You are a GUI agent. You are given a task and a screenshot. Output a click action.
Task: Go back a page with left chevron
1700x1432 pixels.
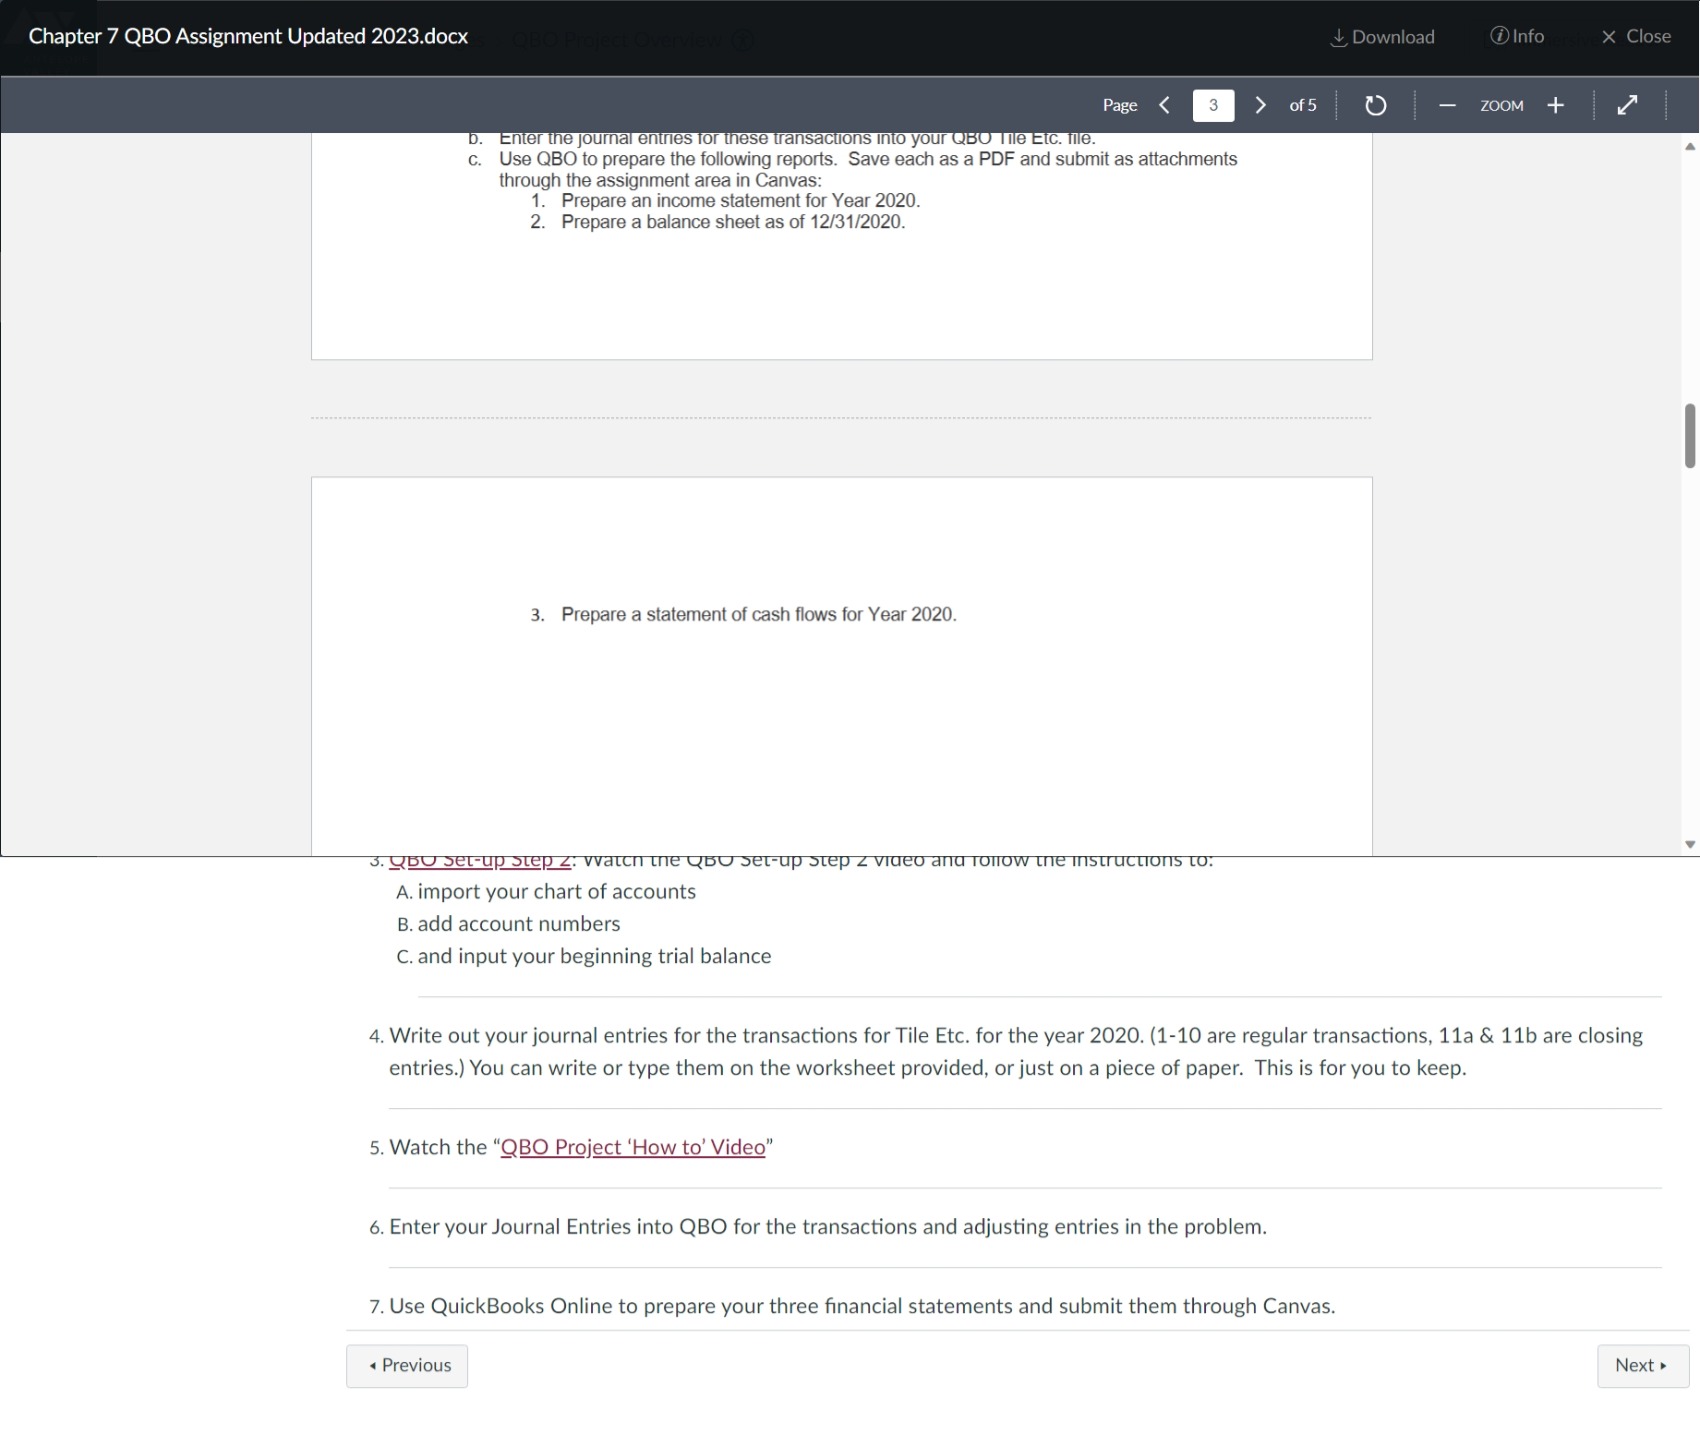[1163, 104]
